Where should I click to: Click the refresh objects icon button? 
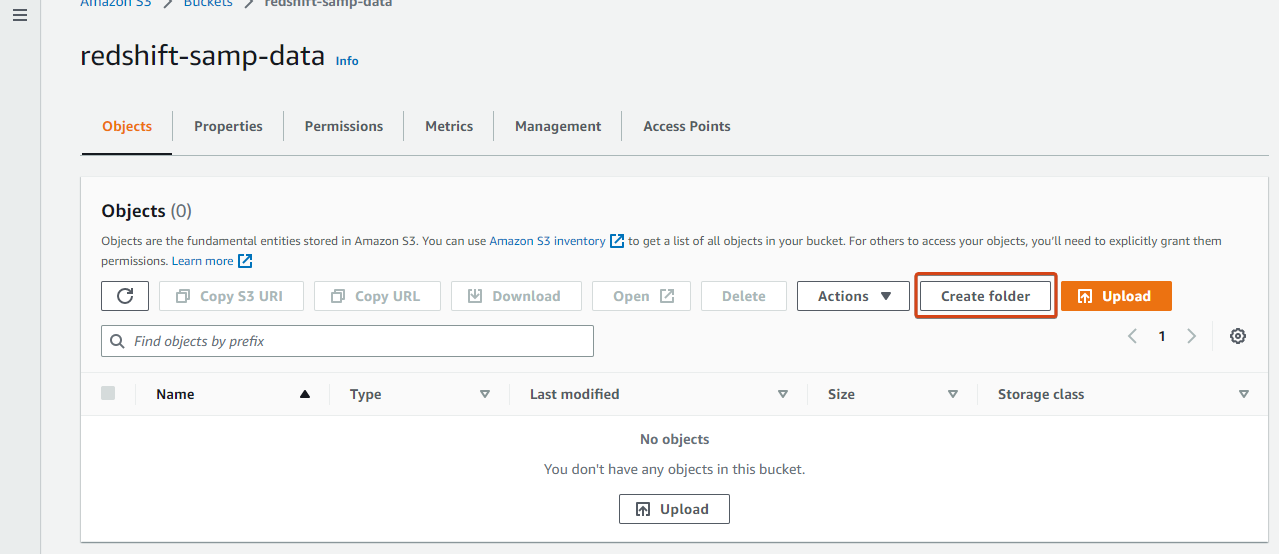tap(125, 296)
